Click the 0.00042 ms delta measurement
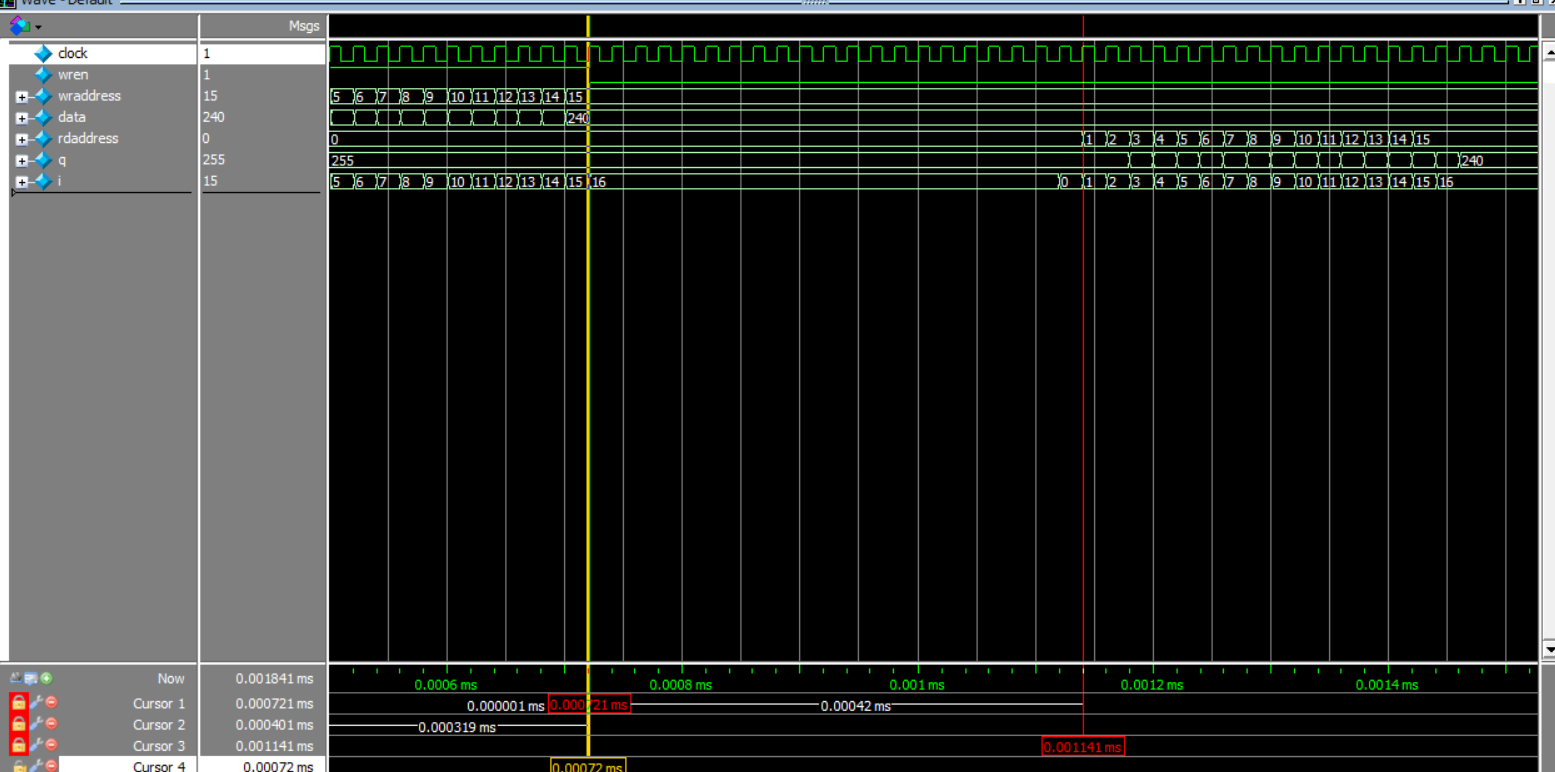Screen dimensions: 1555x772 pos(855,705)
